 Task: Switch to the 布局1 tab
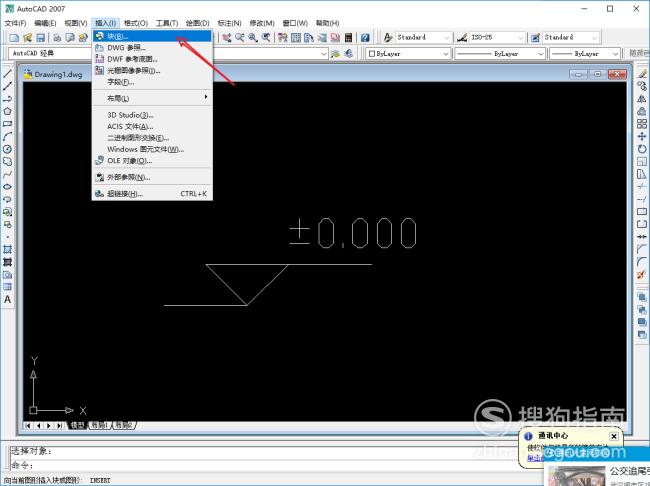click(x=100, y=425)
